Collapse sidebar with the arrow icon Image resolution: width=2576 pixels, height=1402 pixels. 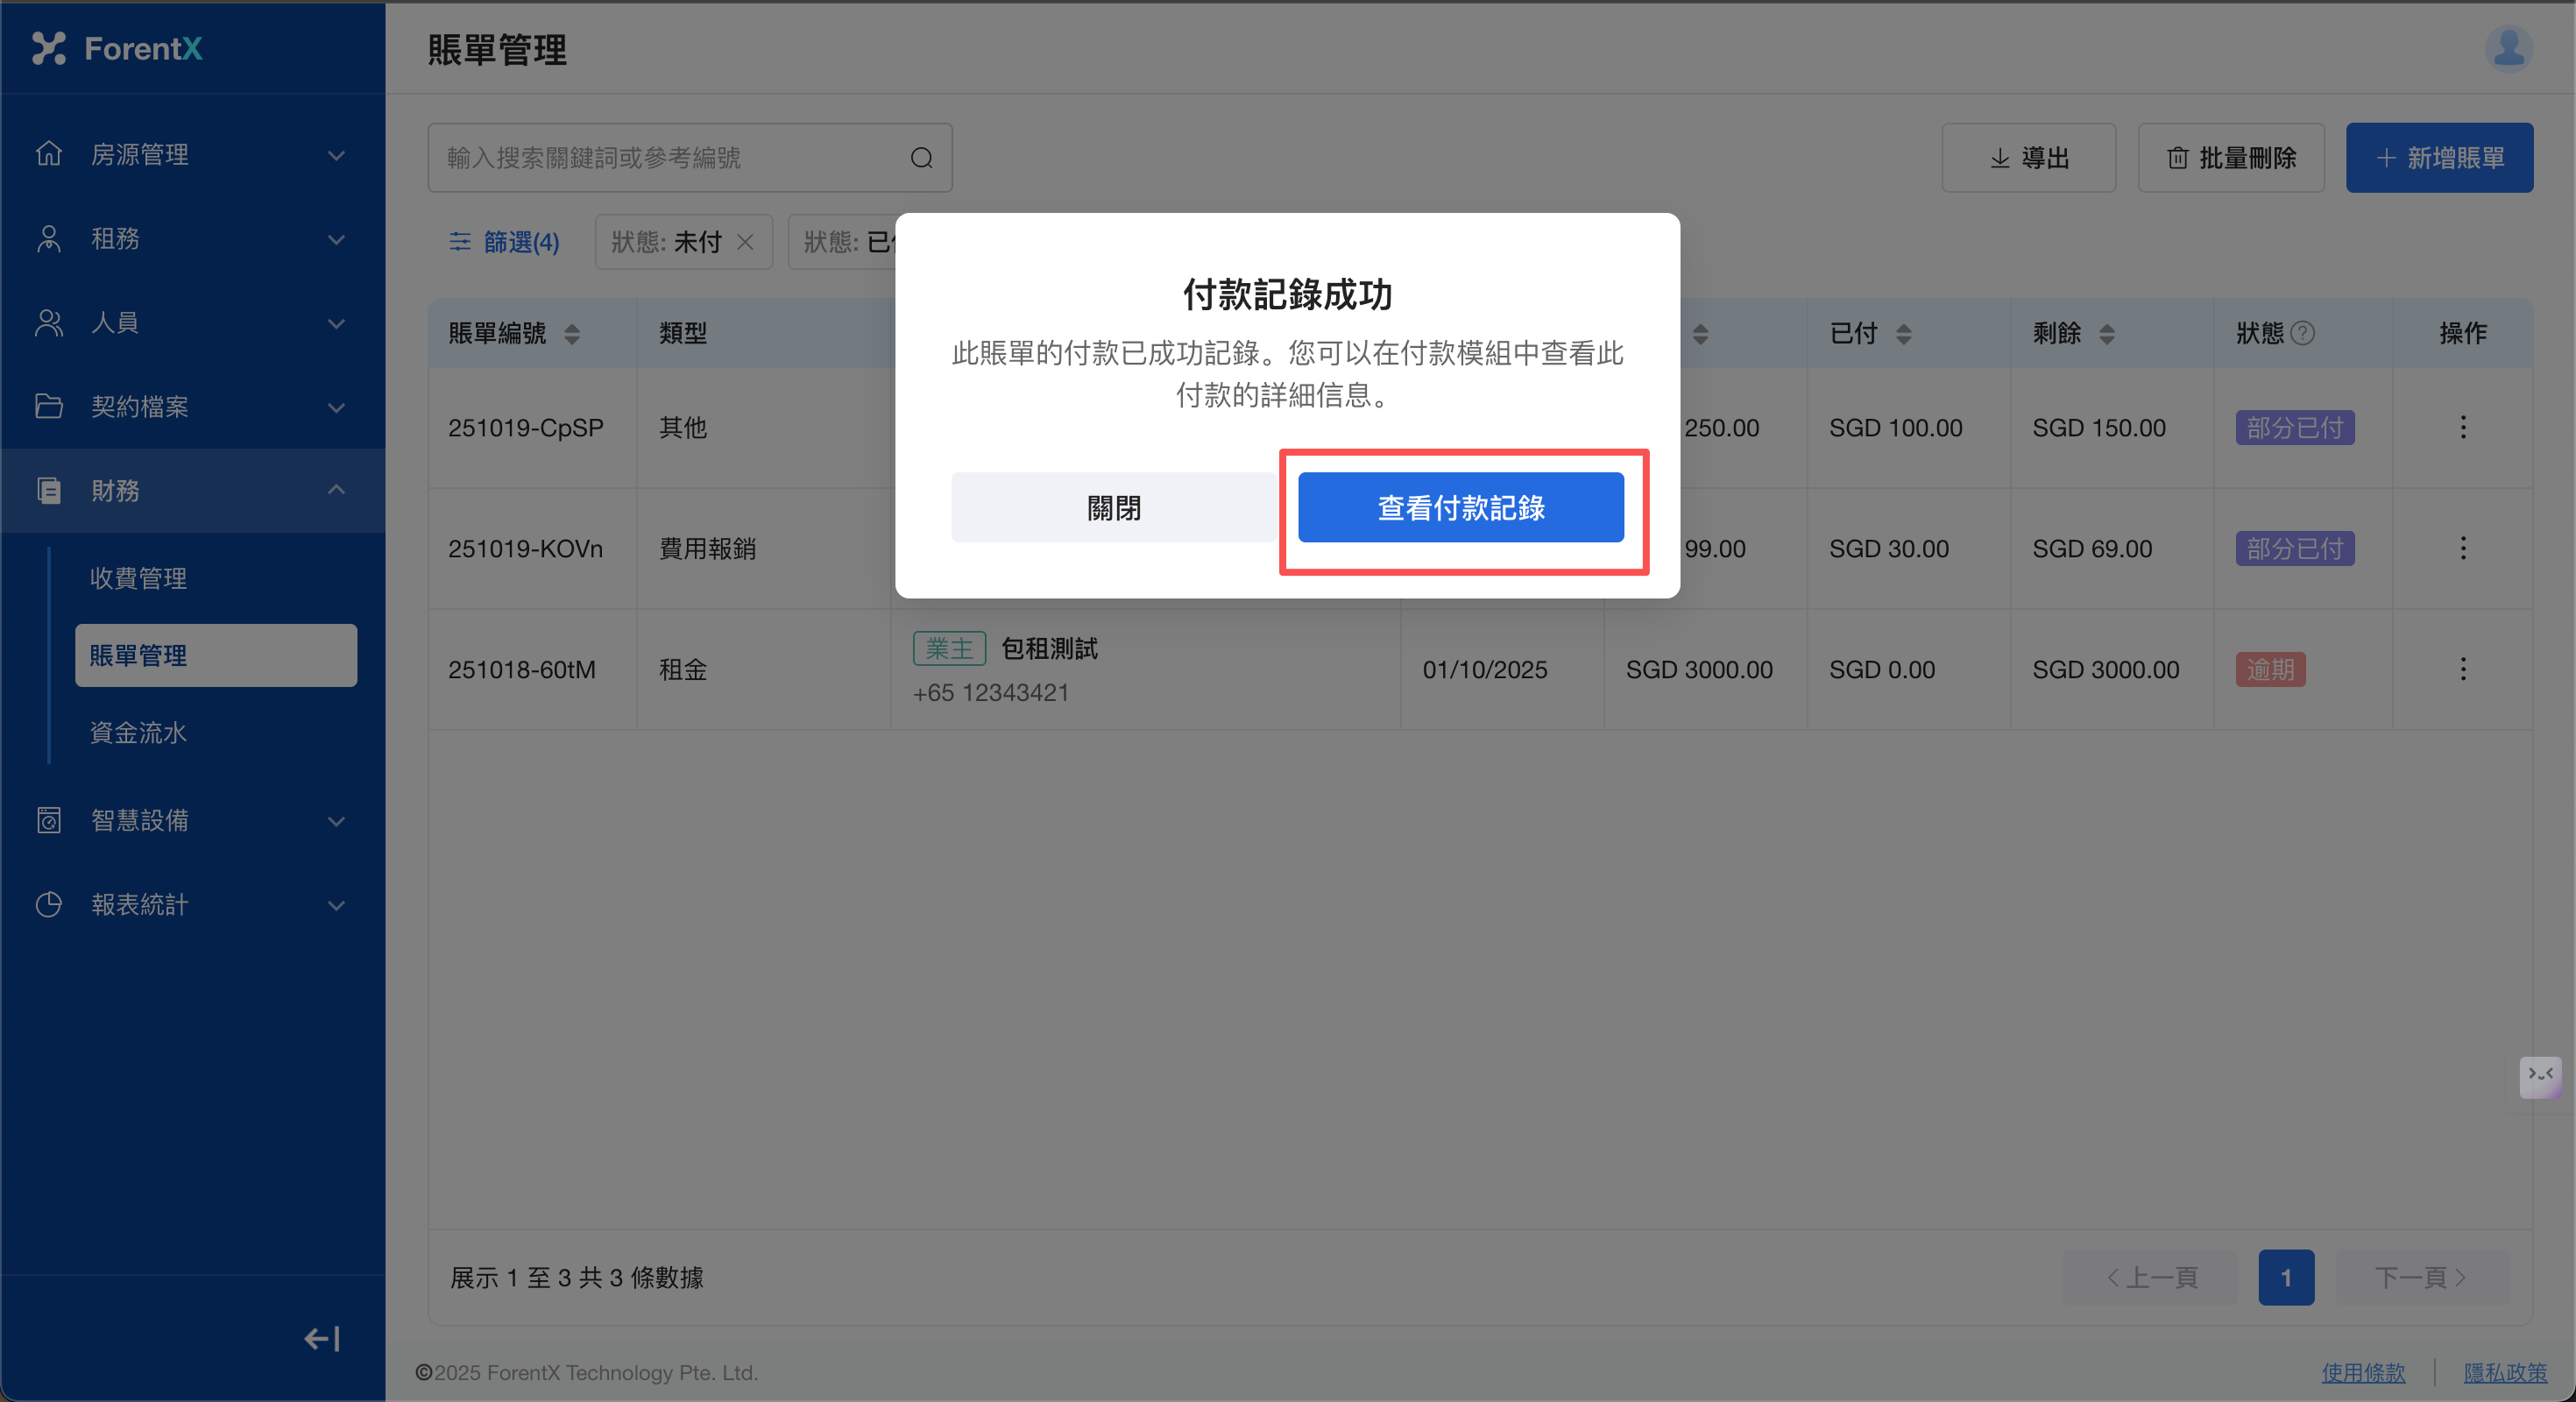322,1338
